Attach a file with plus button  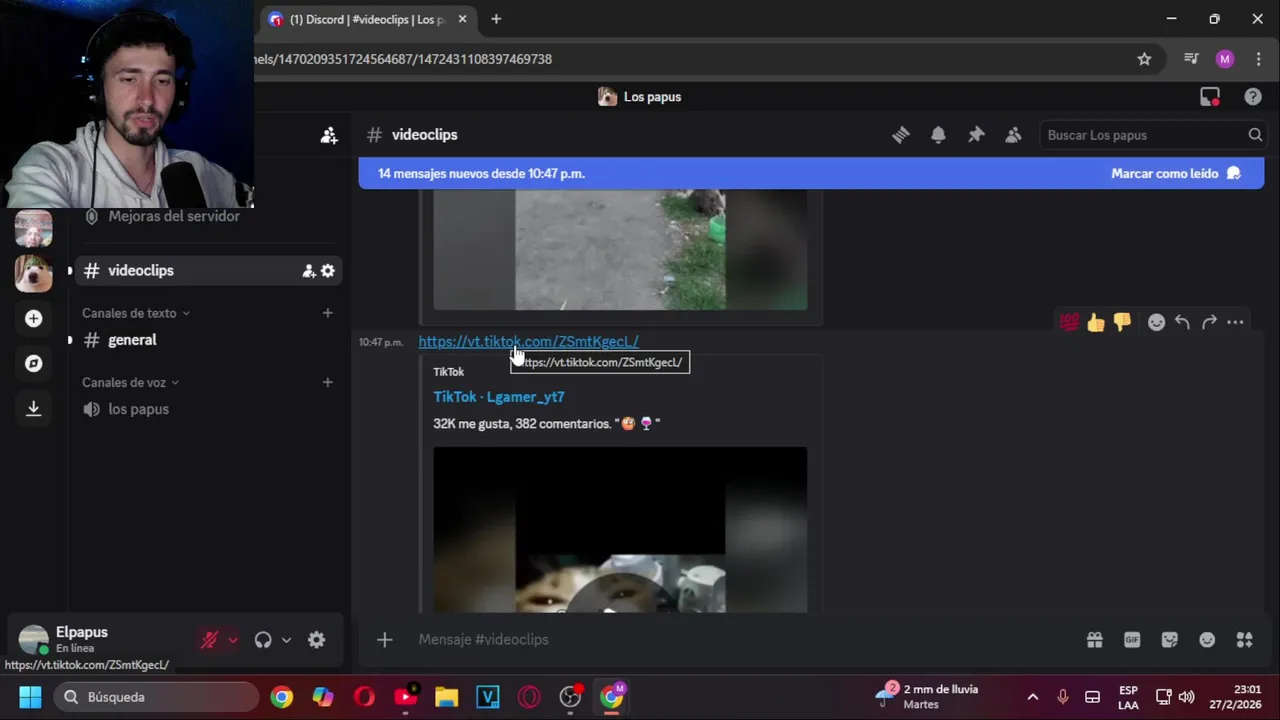(x=384, y=640)
